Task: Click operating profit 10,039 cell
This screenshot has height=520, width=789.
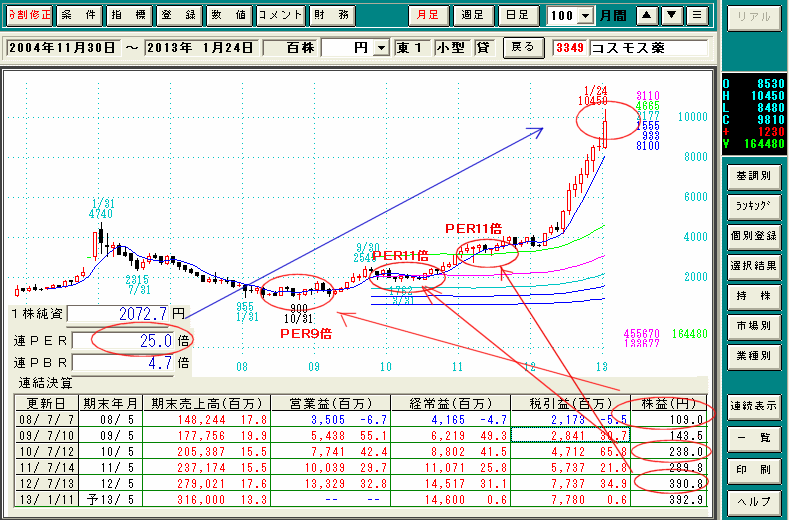Action: [x=325, y=468]
